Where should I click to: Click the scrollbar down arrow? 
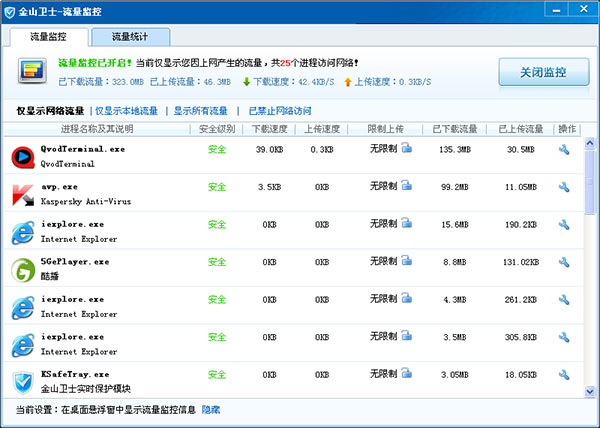pos(590,392)
